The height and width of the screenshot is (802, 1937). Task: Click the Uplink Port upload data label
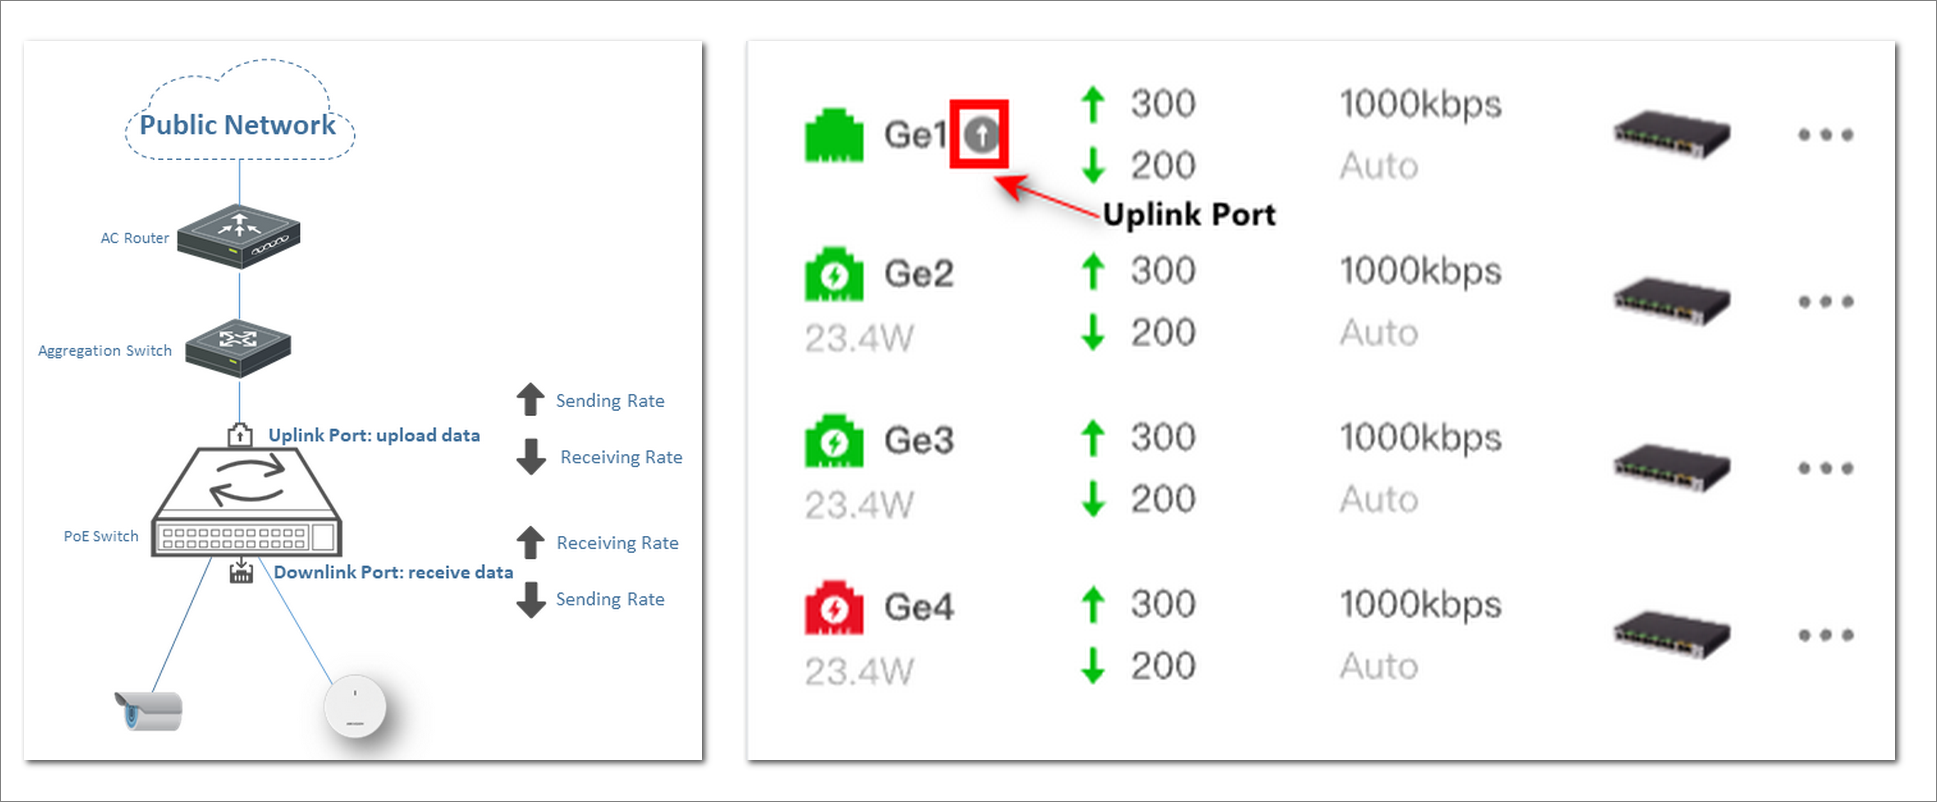[374, 435]
